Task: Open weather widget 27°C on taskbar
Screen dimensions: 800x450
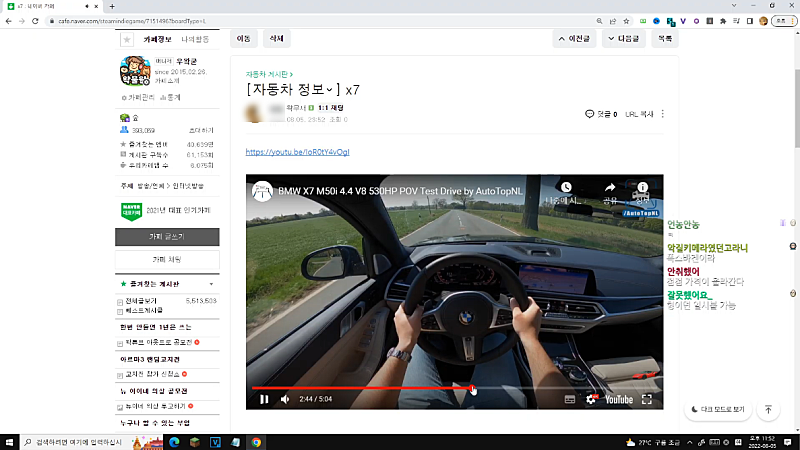Action: (x=653, y=442)
